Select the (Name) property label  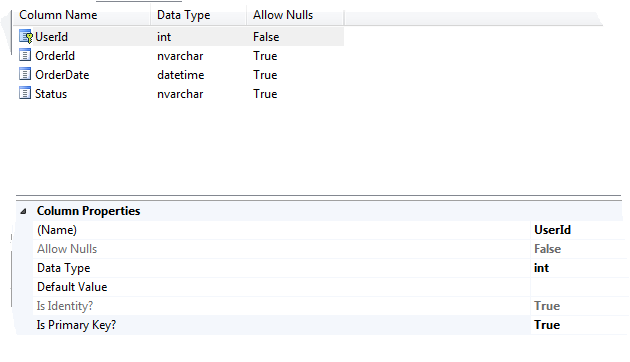click(x=57, y=230)
